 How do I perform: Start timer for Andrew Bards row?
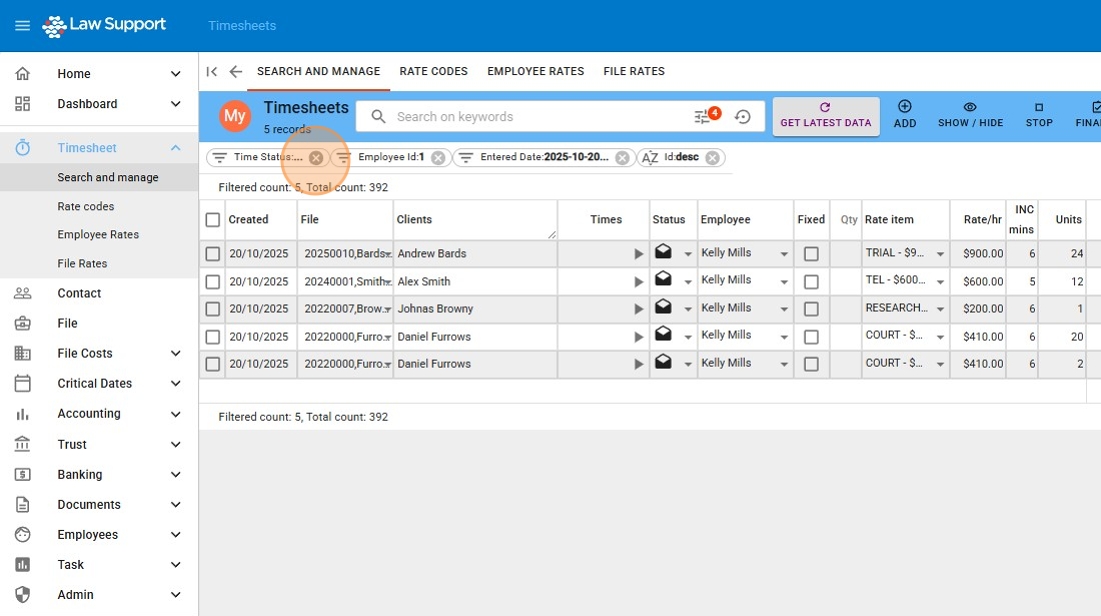638,254
